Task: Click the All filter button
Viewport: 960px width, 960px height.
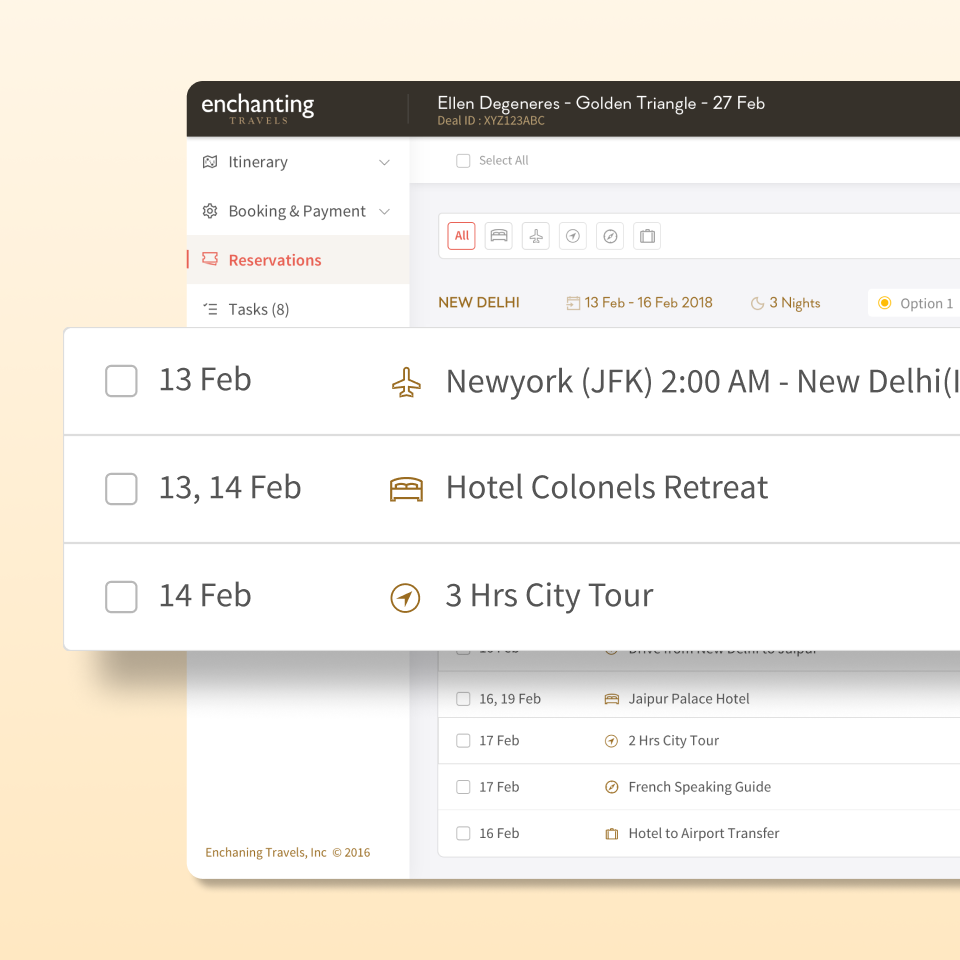Action: coord(461,236)
